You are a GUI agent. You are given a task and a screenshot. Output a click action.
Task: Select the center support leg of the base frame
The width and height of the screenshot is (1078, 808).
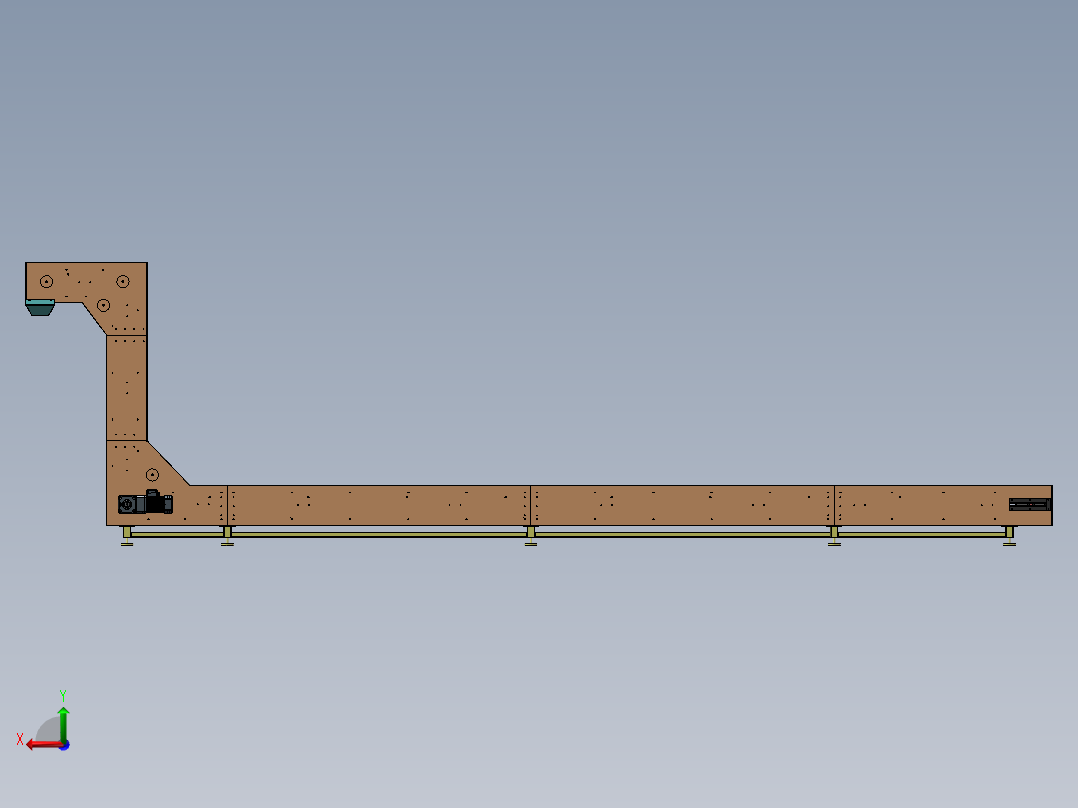(x=531, y=536)
